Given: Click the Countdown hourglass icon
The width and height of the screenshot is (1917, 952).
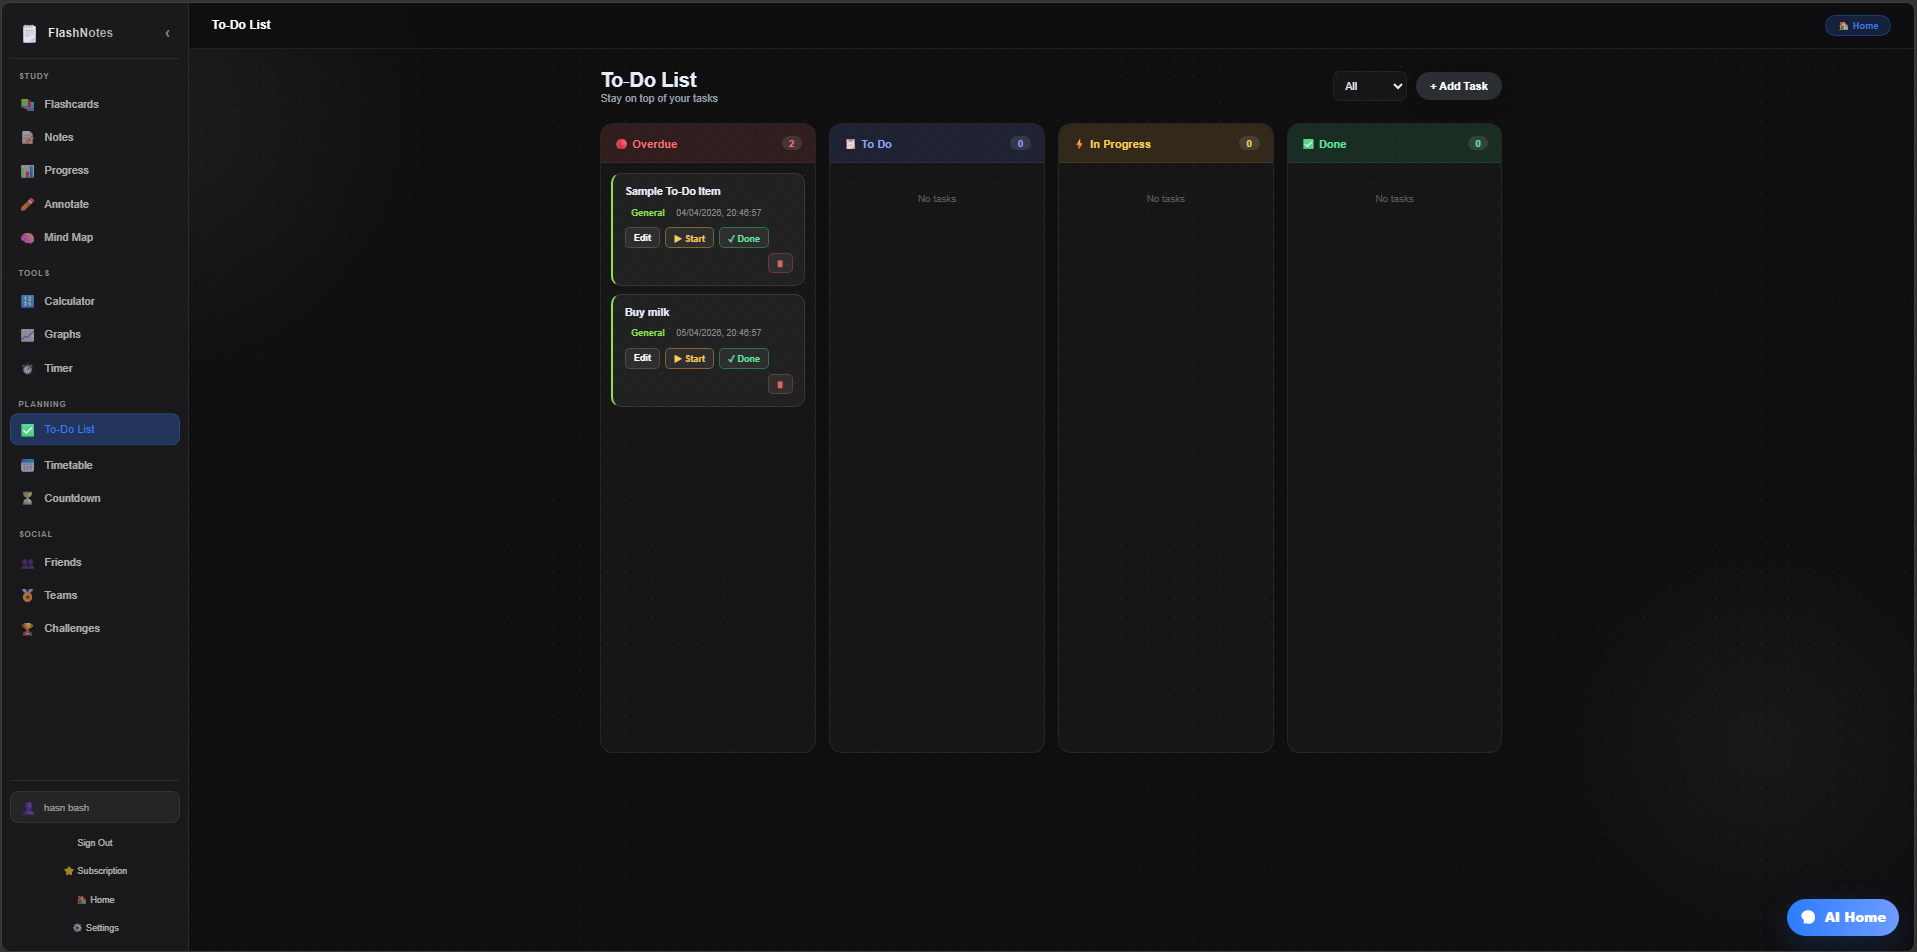Looking at the screenshot, I should click(x=28, y=499).
